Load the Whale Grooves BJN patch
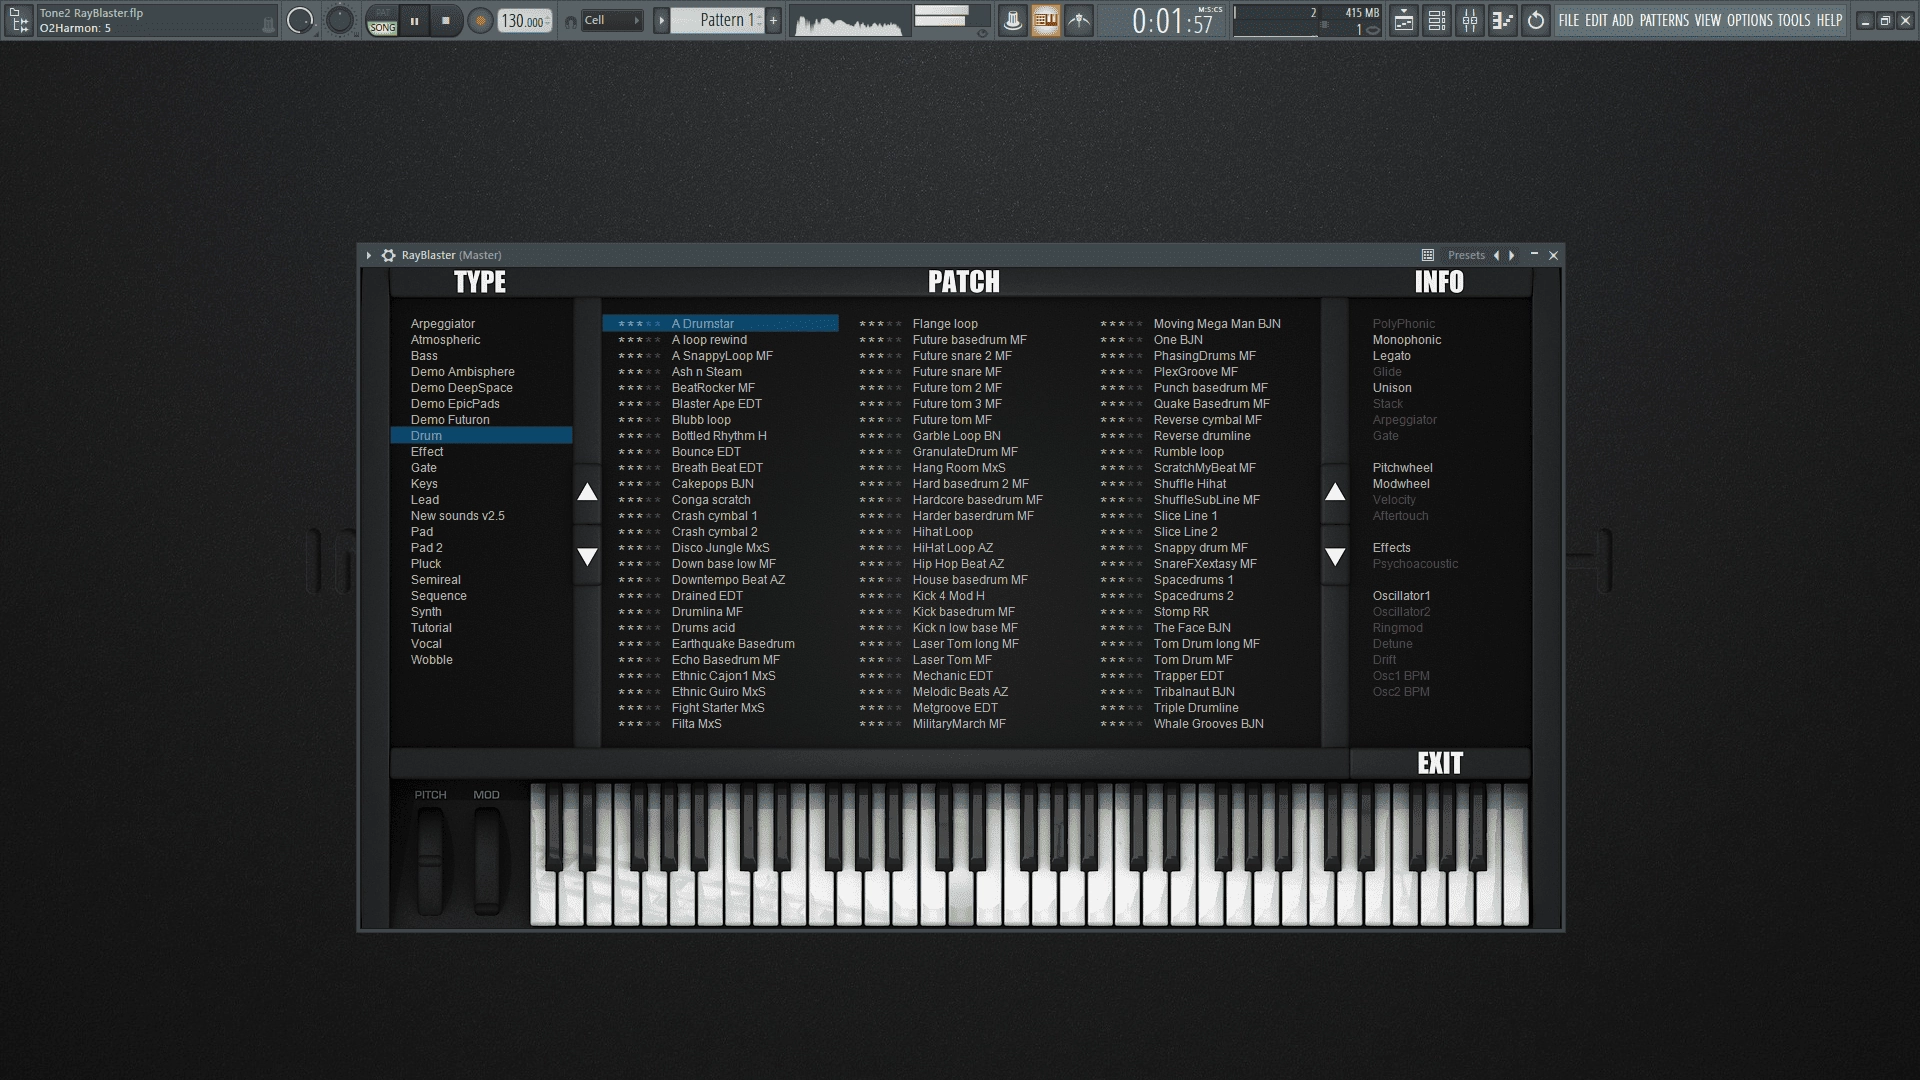This screenshot has height=1080, width=1920. point(1208,724)
